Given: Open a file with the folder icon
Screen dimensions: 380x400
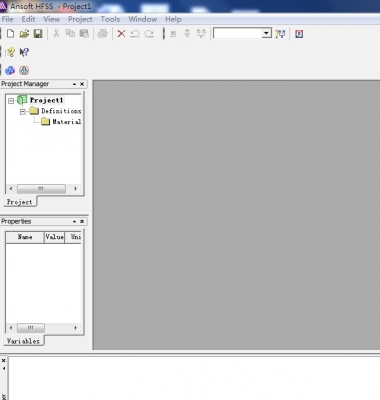Looking at the screenshot, I should [24, 34].
